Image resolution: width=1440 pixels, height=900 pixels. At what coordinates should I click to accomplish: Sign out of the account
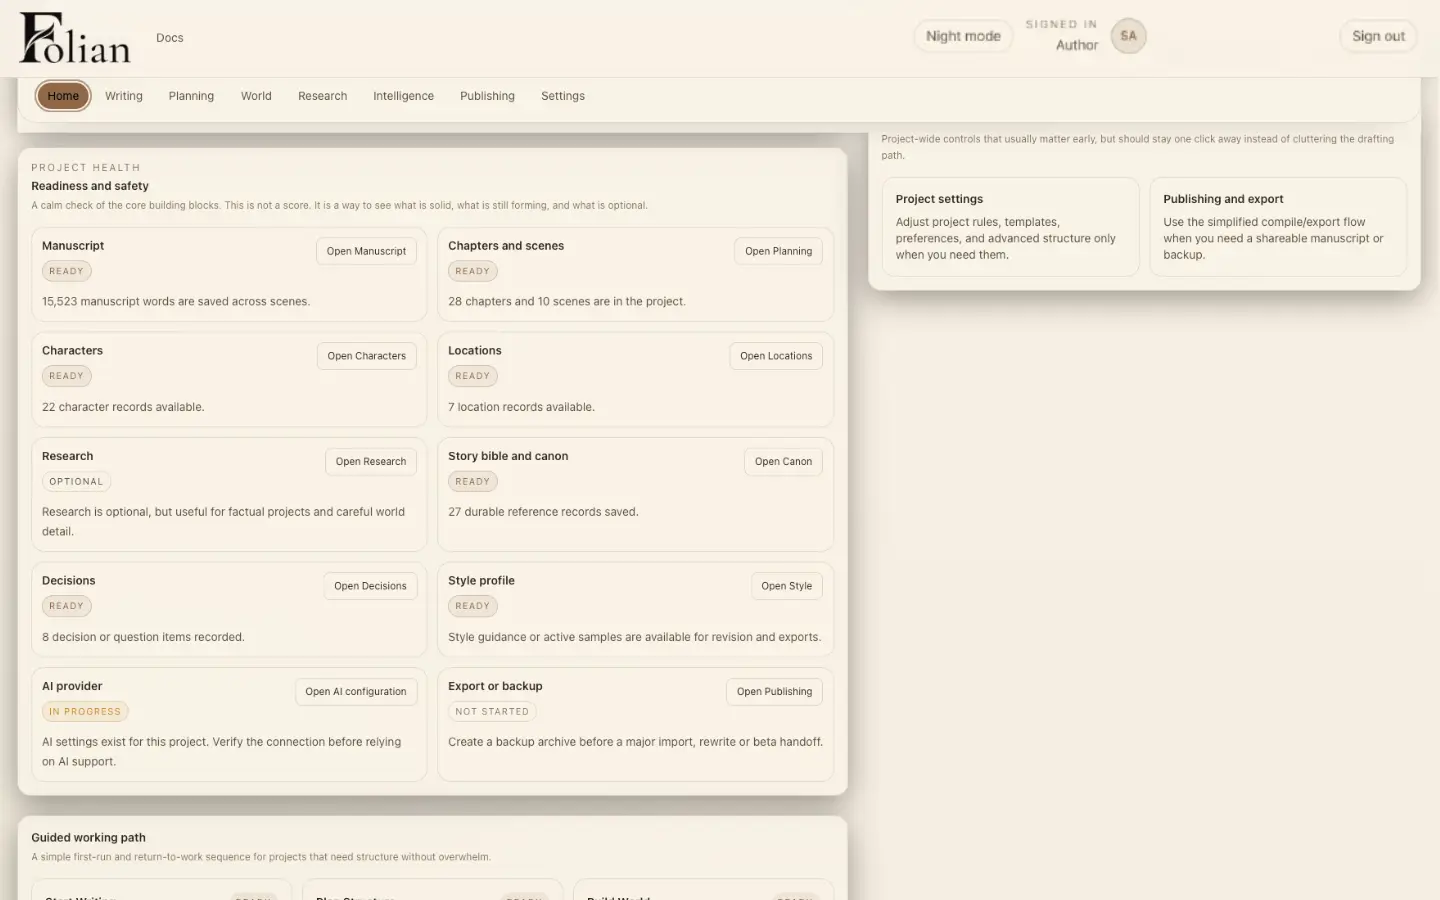pyautogui.click(x=1378, y=36)
